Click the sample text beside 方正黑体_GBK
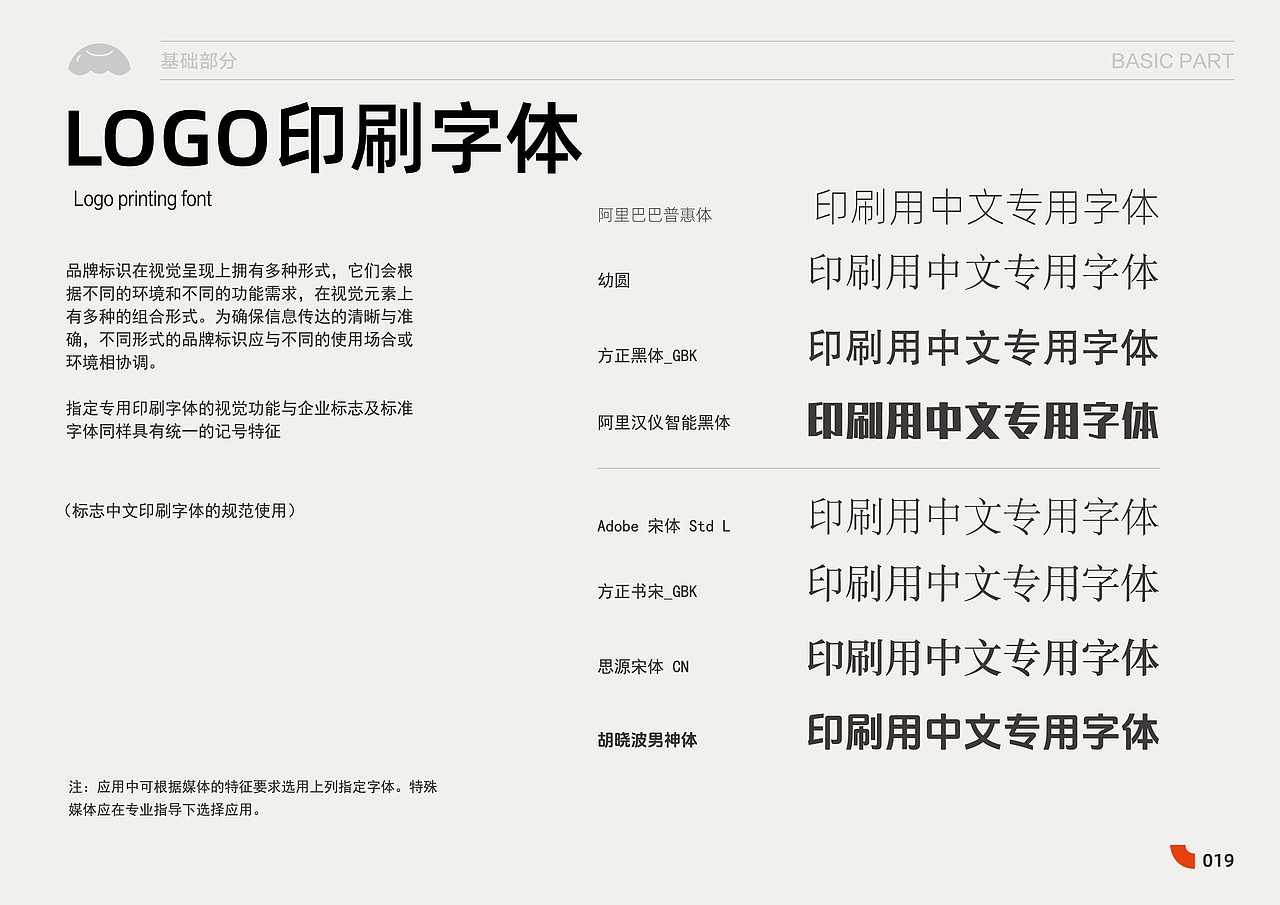This screenshot has height=905, width=1280. [x=984, y=347]
